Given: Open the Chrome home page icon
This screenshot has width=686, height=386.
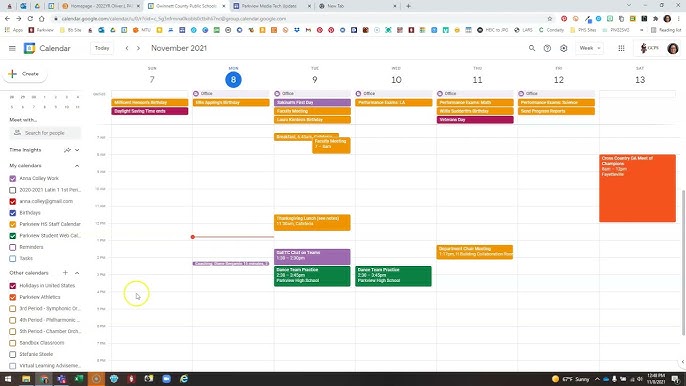Looking at the screenshot, I should pos(42,19).
